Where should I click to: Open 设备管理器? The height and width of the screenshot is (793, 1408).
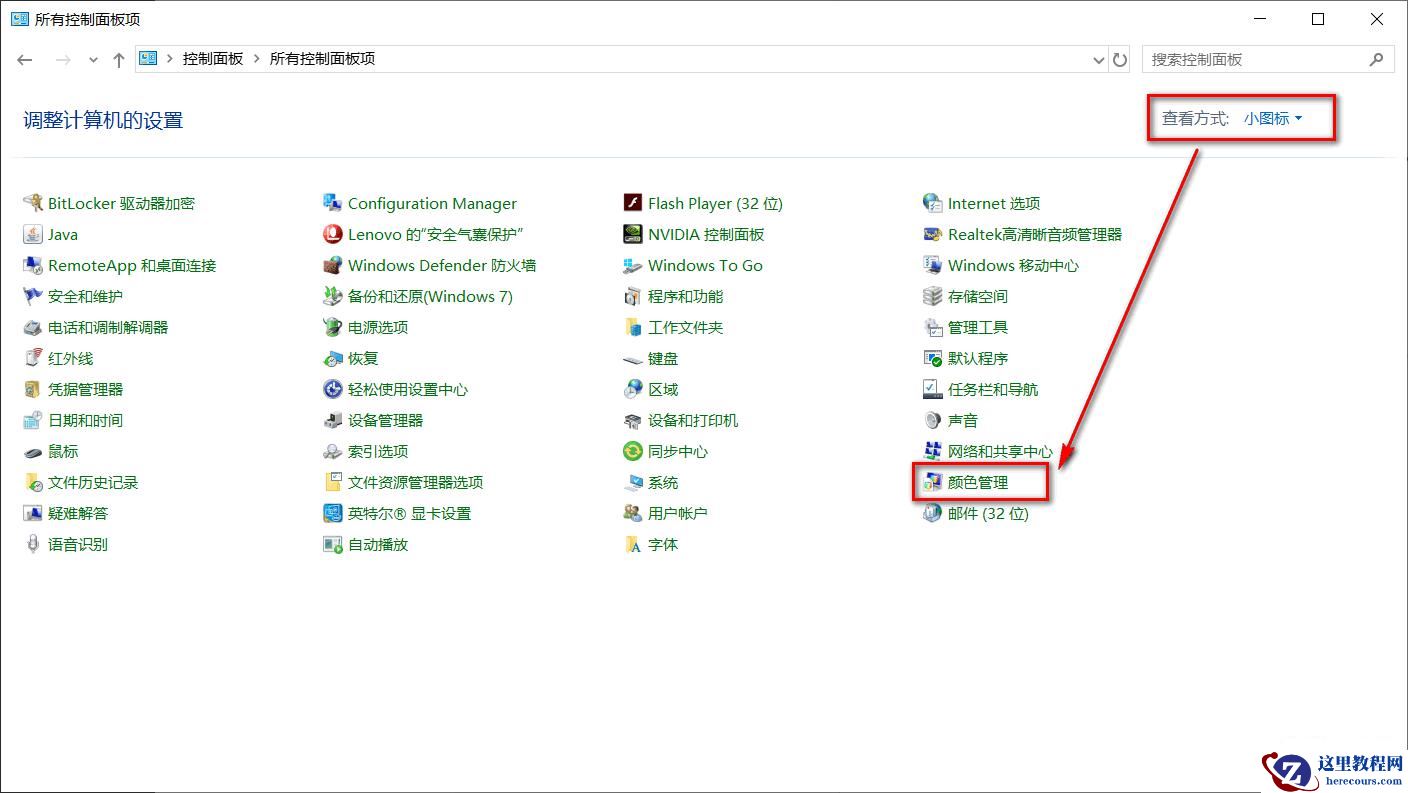[385, 420]
